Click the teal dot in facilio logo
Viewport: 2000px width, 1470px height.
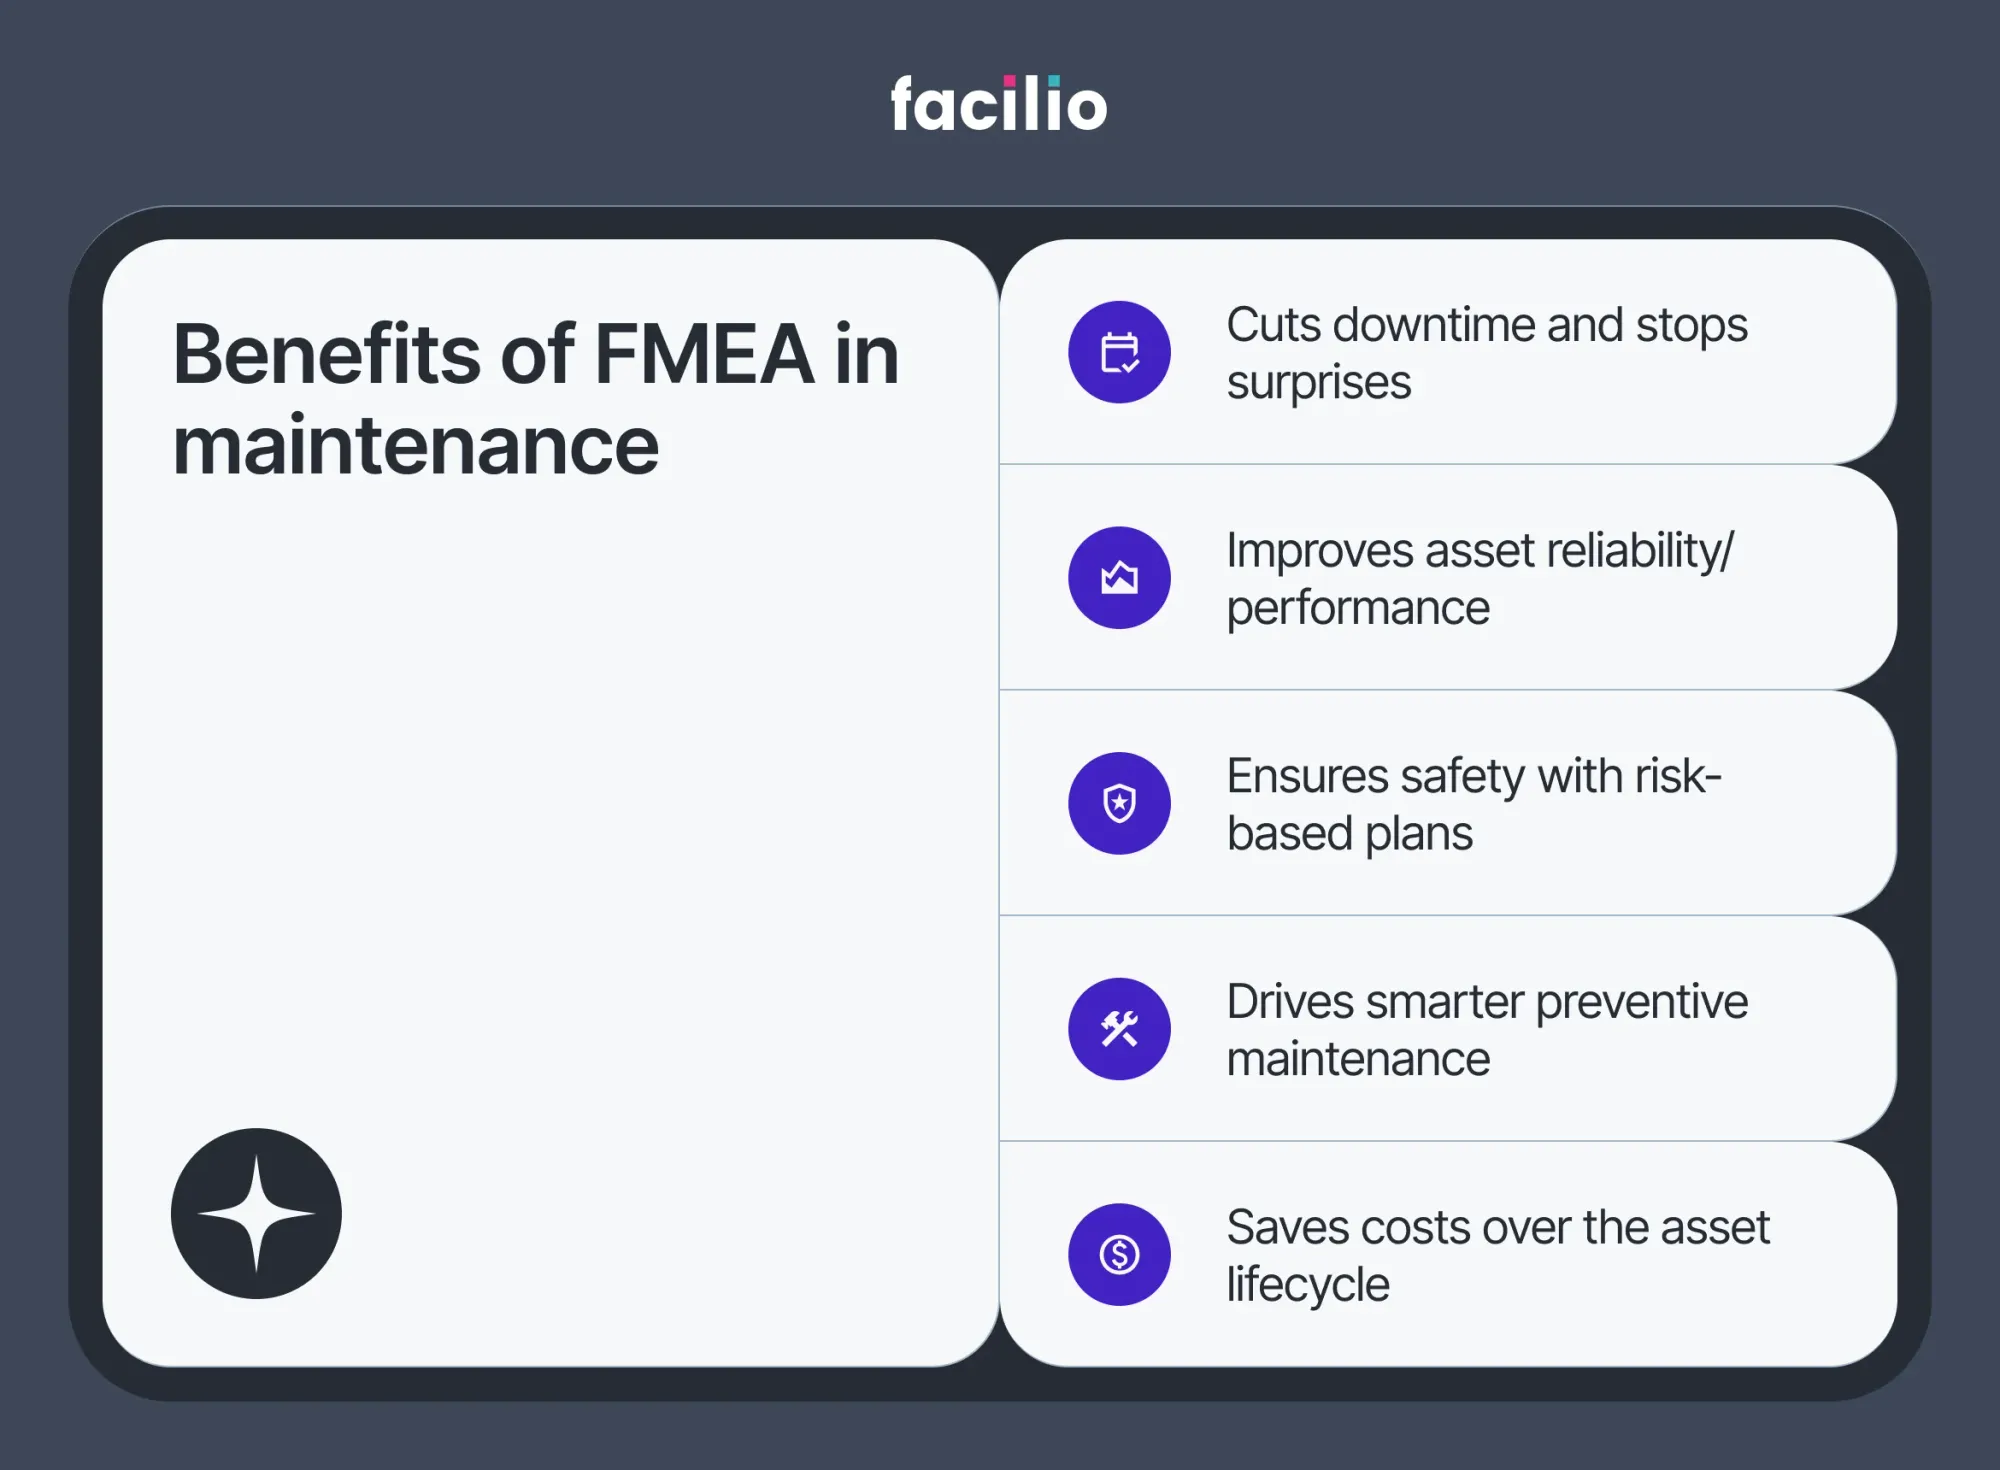click(x=1054, y=82)
